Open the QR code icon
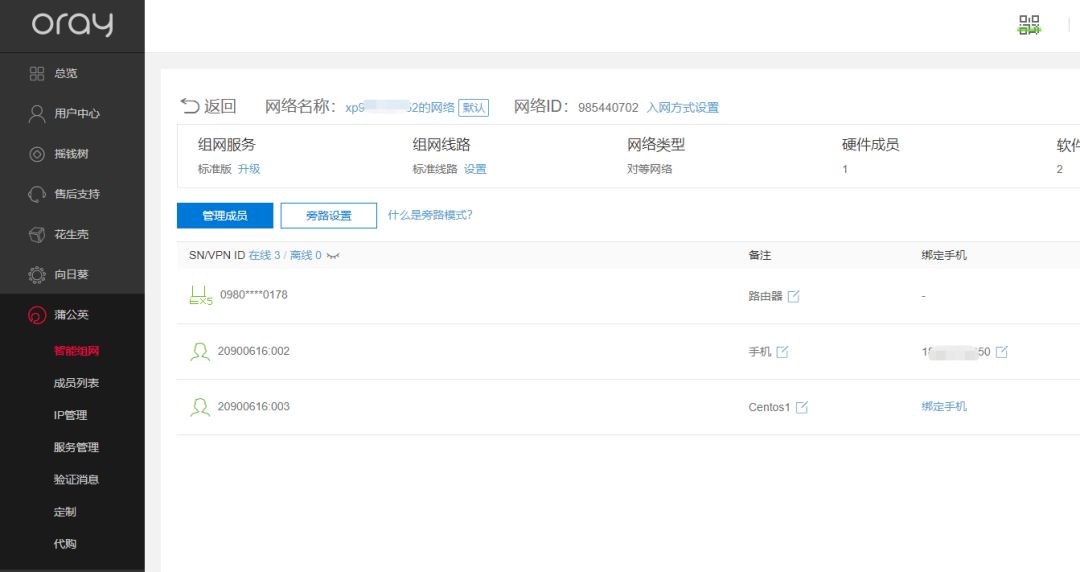Viewport: 1080px width, 572px height. point(1029,25)
